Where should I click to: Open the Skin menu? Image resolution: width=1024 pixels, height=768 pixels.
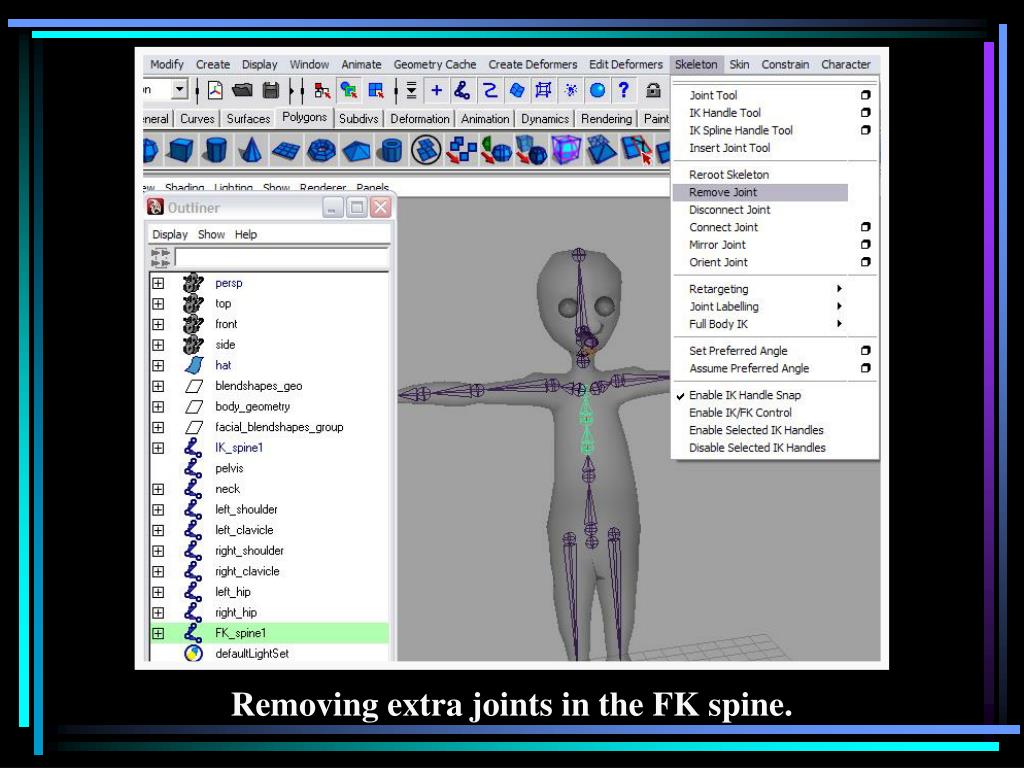tap(739, 65)
